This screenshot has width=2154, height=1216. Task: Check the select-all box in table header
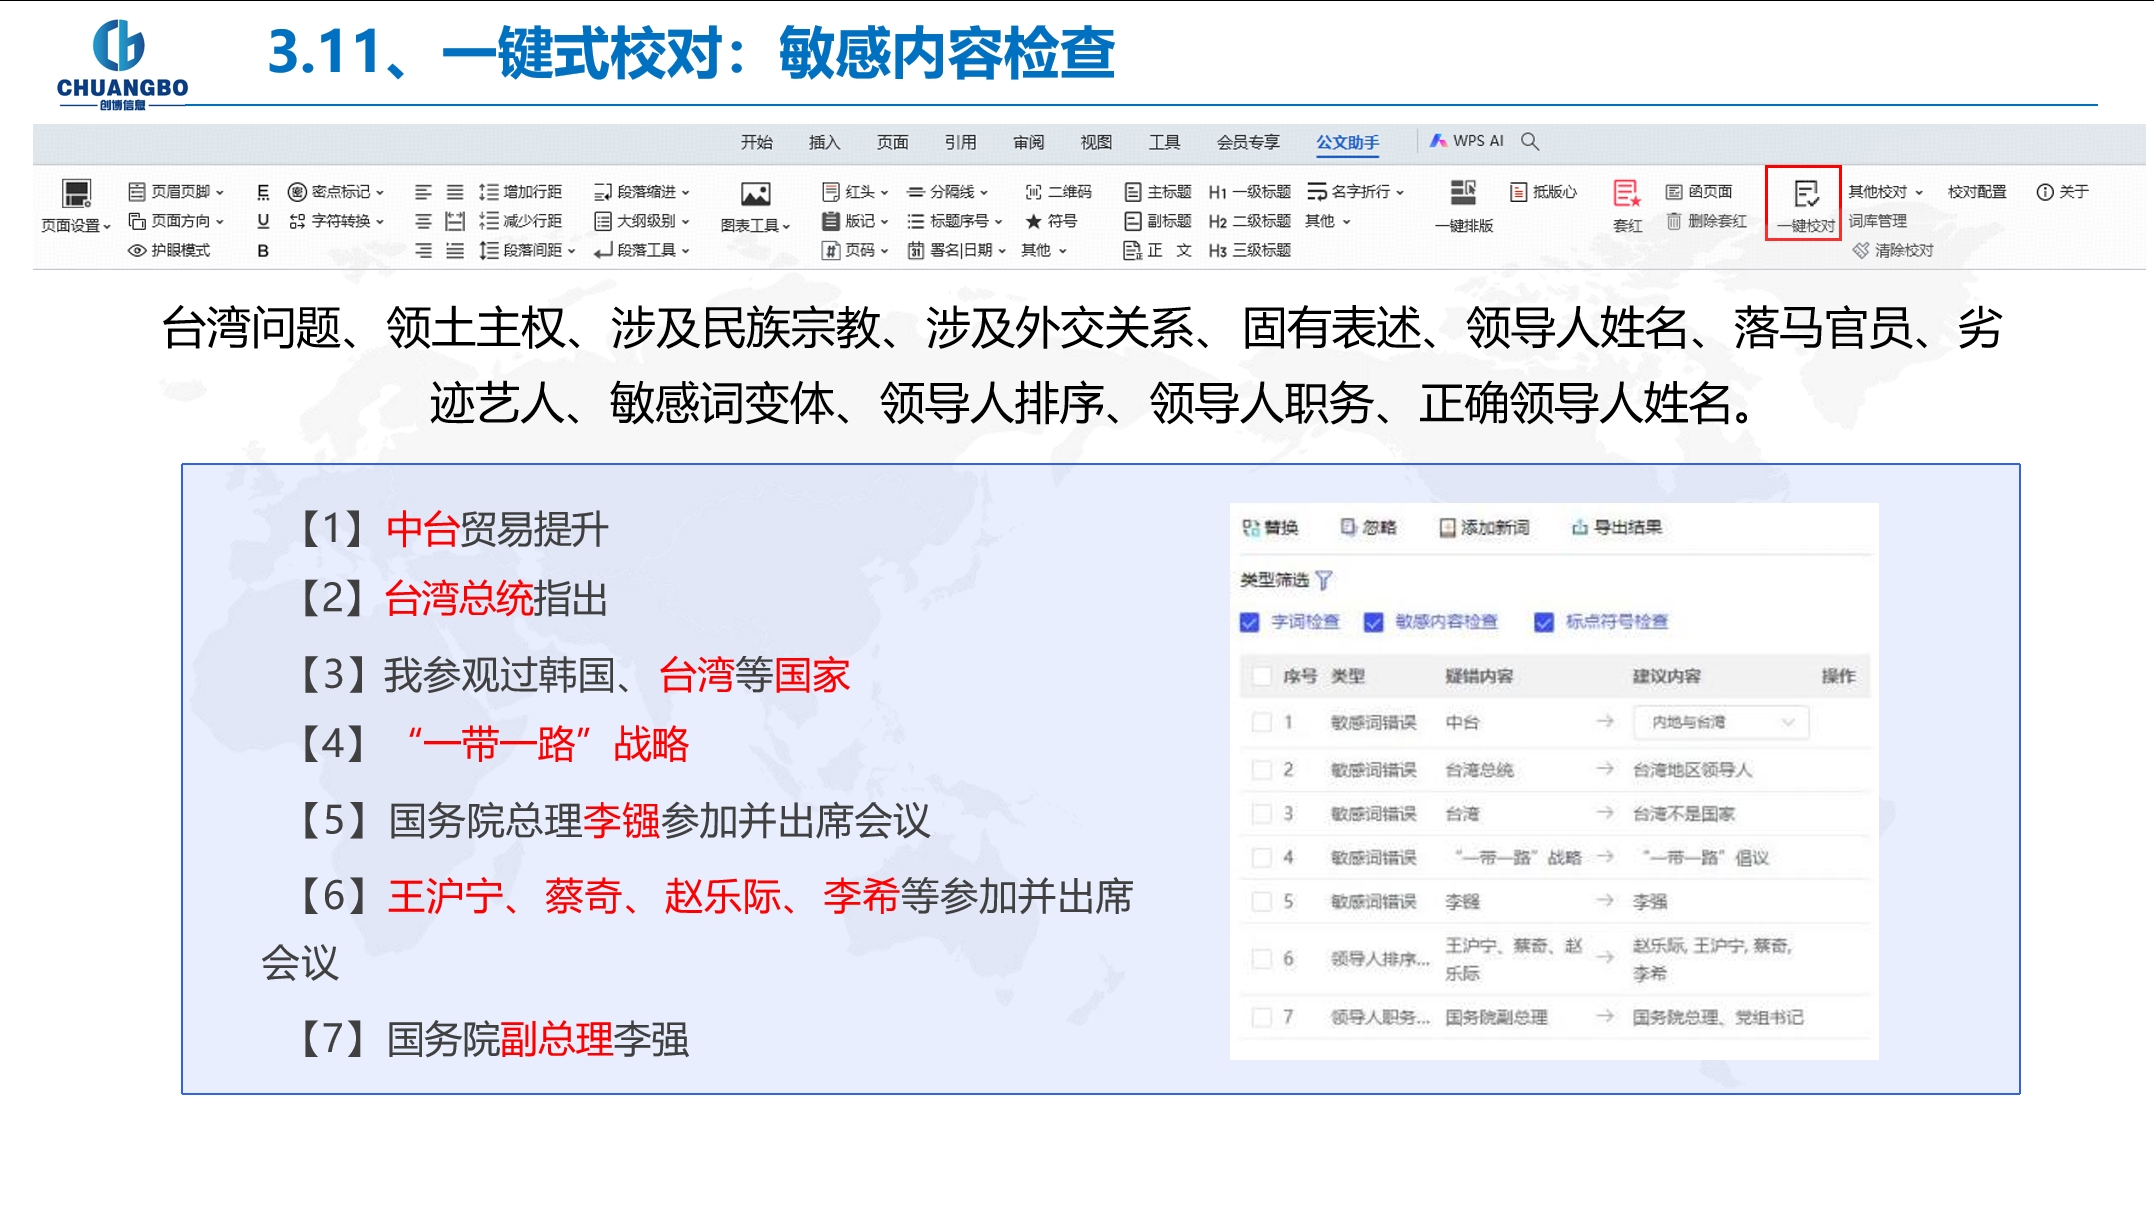(x=1262, y=676)
